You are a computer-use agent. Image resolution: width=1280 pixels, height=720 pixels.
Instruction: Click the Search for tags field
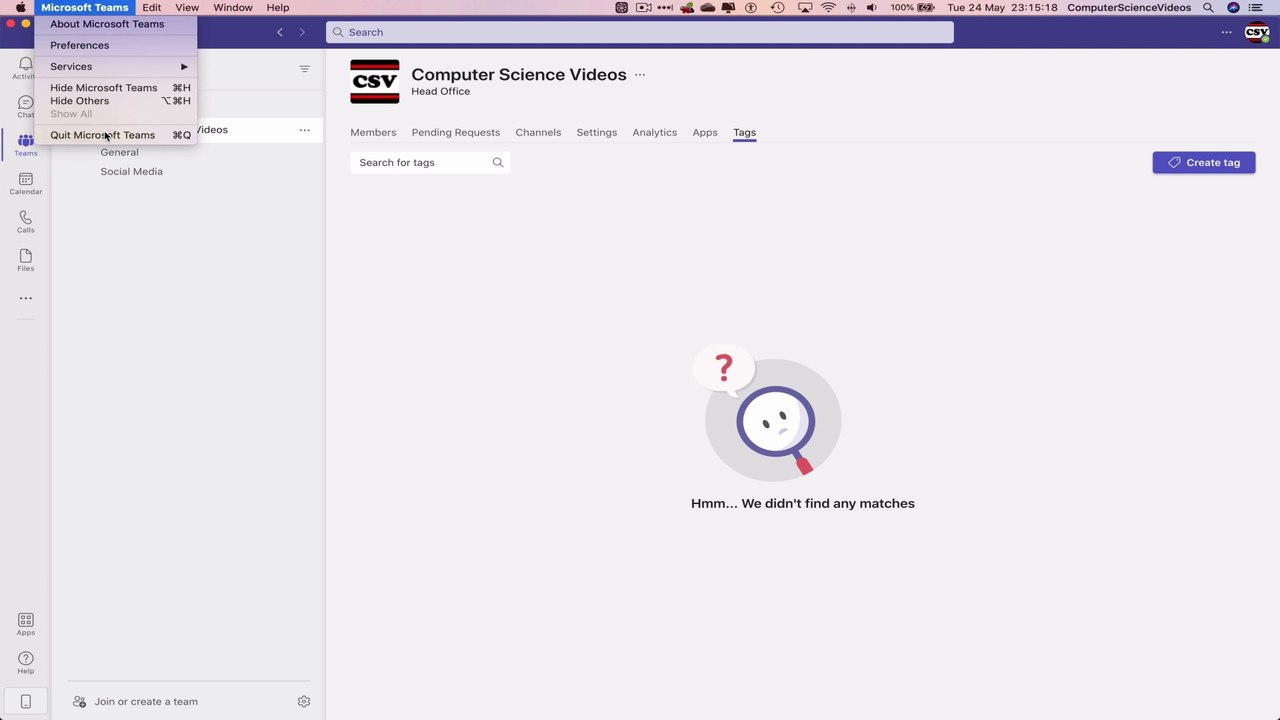[430, 162]
